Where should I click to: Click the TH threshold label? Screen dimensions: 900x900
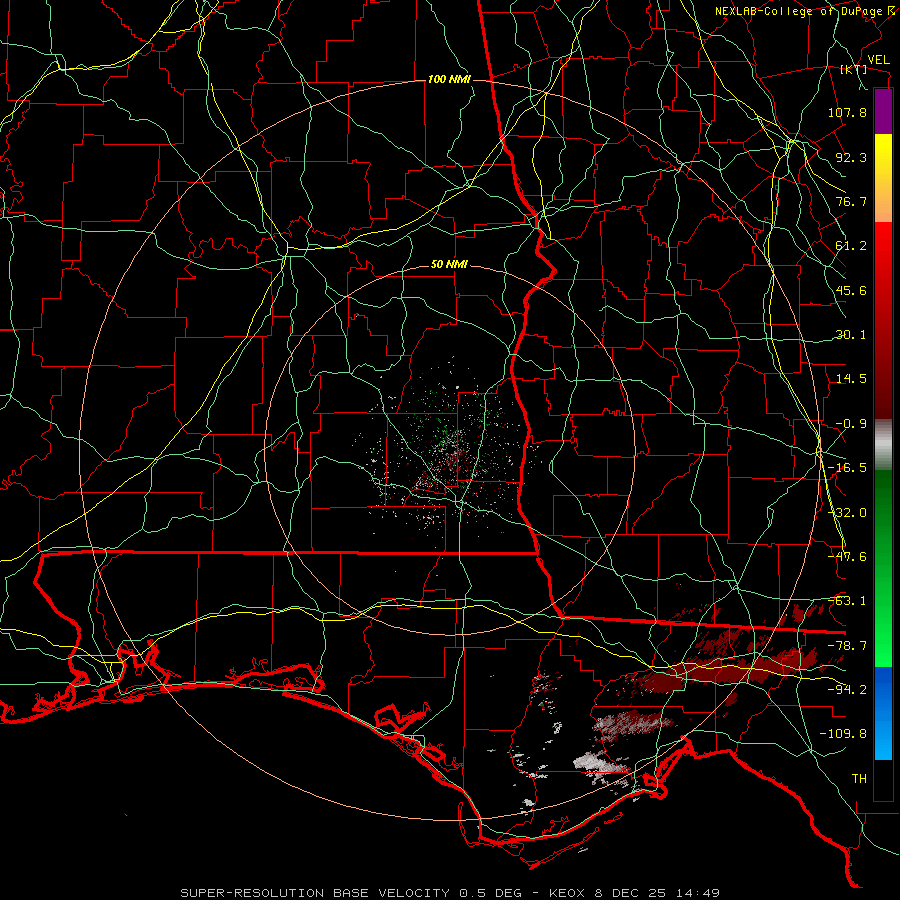point(859,779)
